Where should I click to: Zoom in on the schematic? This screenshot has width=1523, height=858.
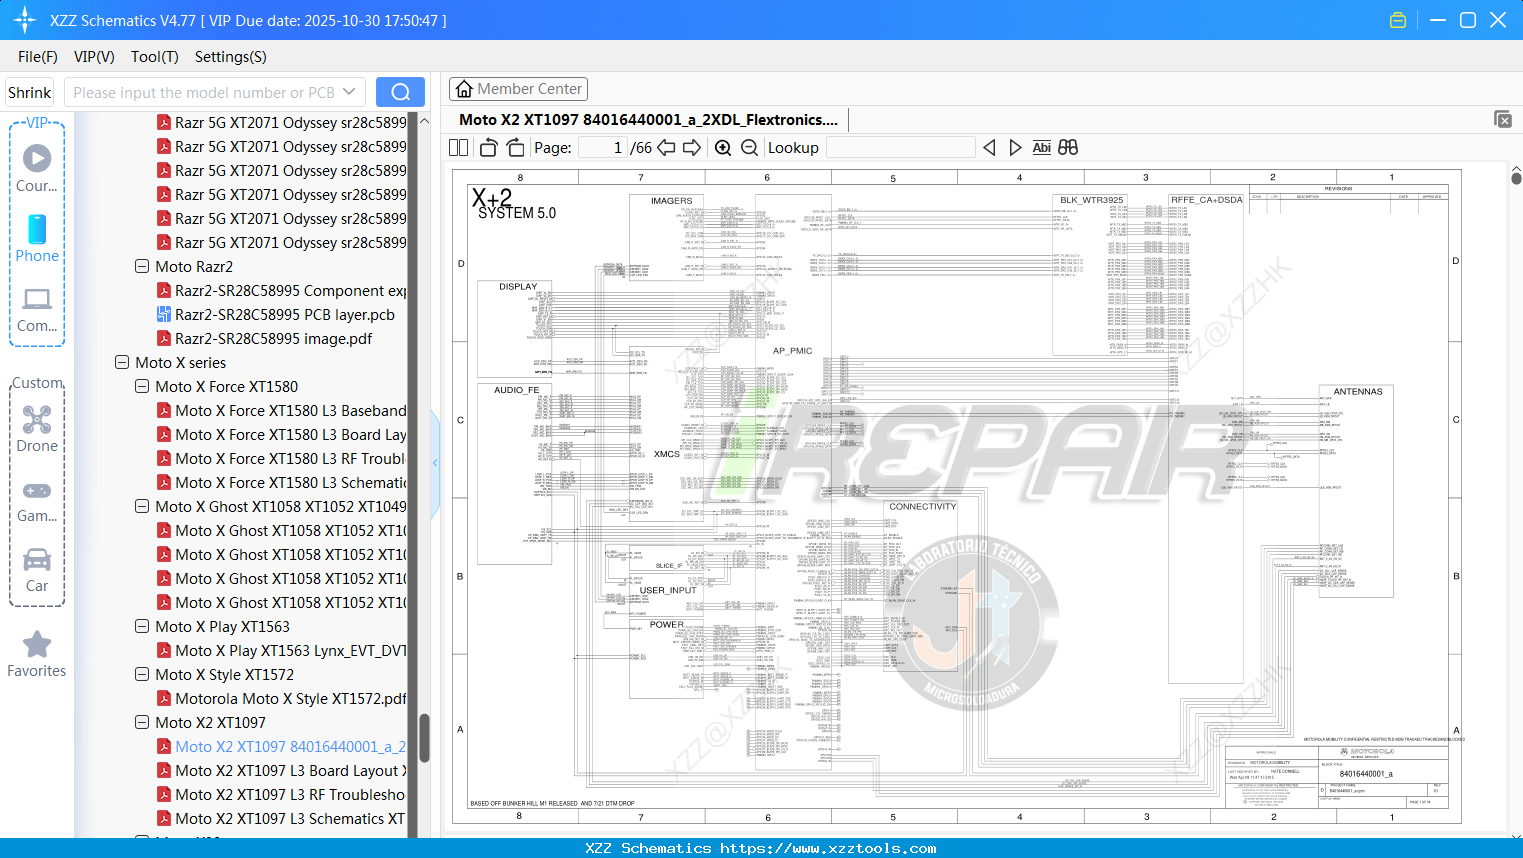723,147
